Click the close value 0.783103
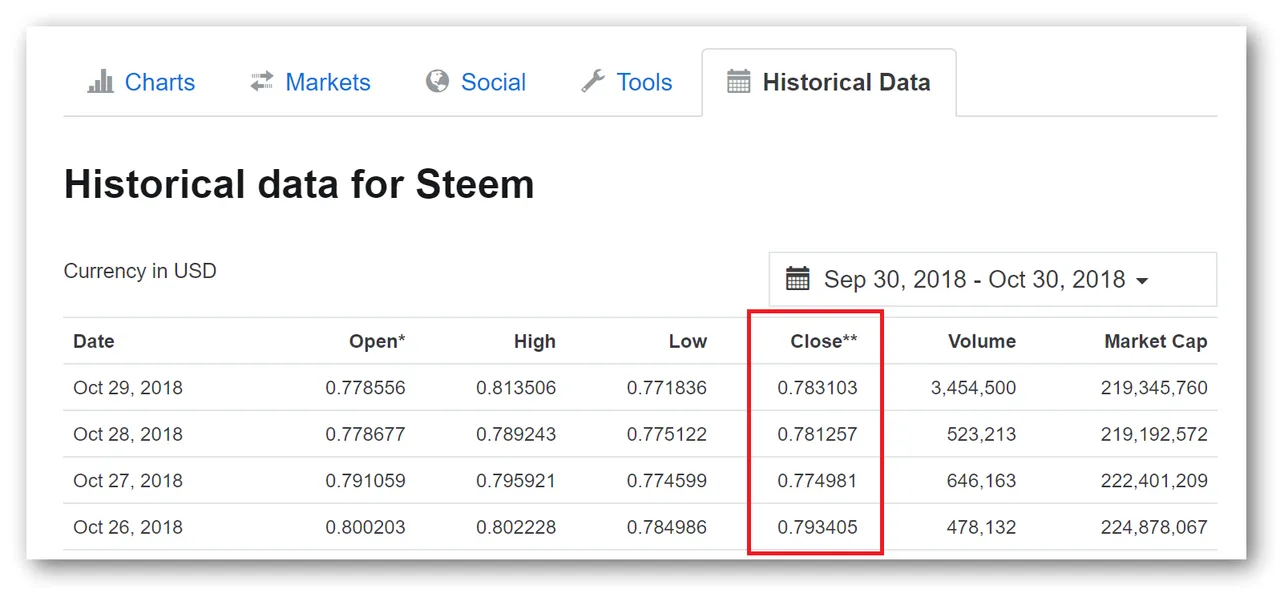 818,388
